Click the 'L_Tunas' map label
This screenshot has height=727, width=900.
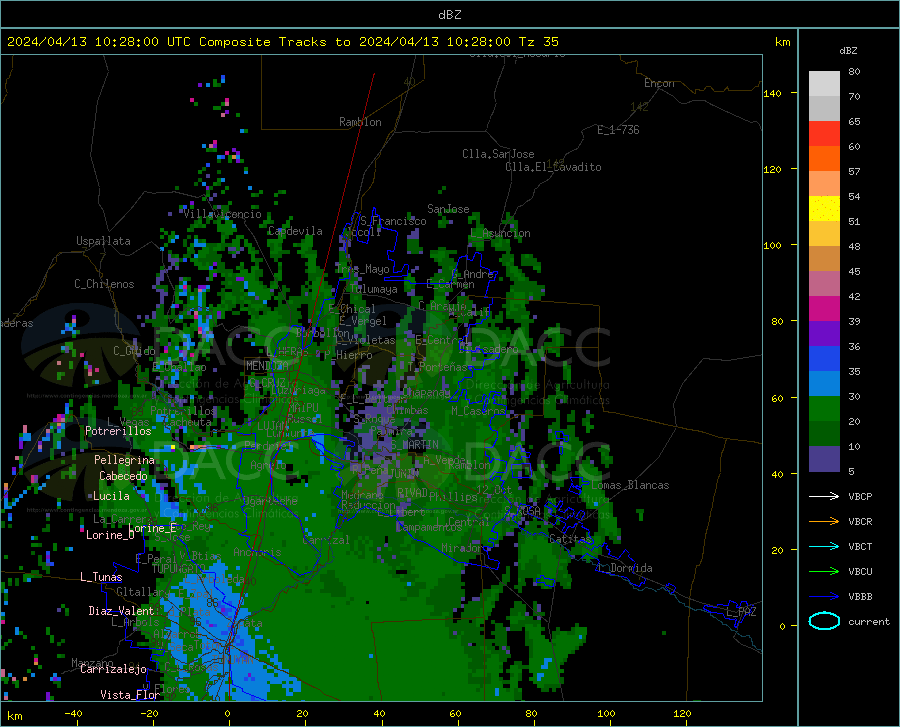(x=101, y=577)
